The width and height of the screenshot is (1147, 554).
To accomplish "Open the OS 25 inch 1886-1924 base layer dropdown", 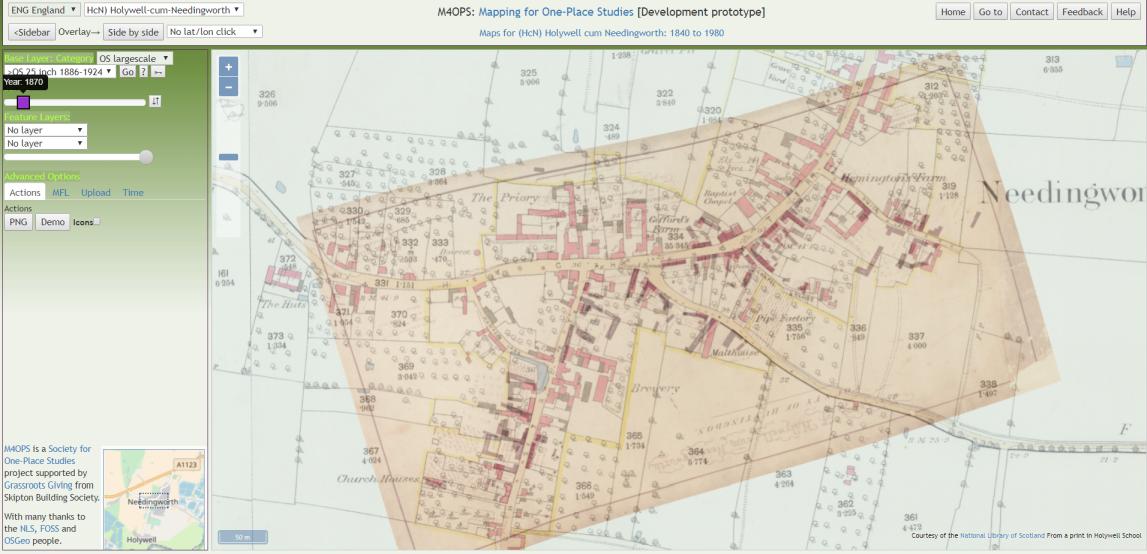I will (60, 71).
